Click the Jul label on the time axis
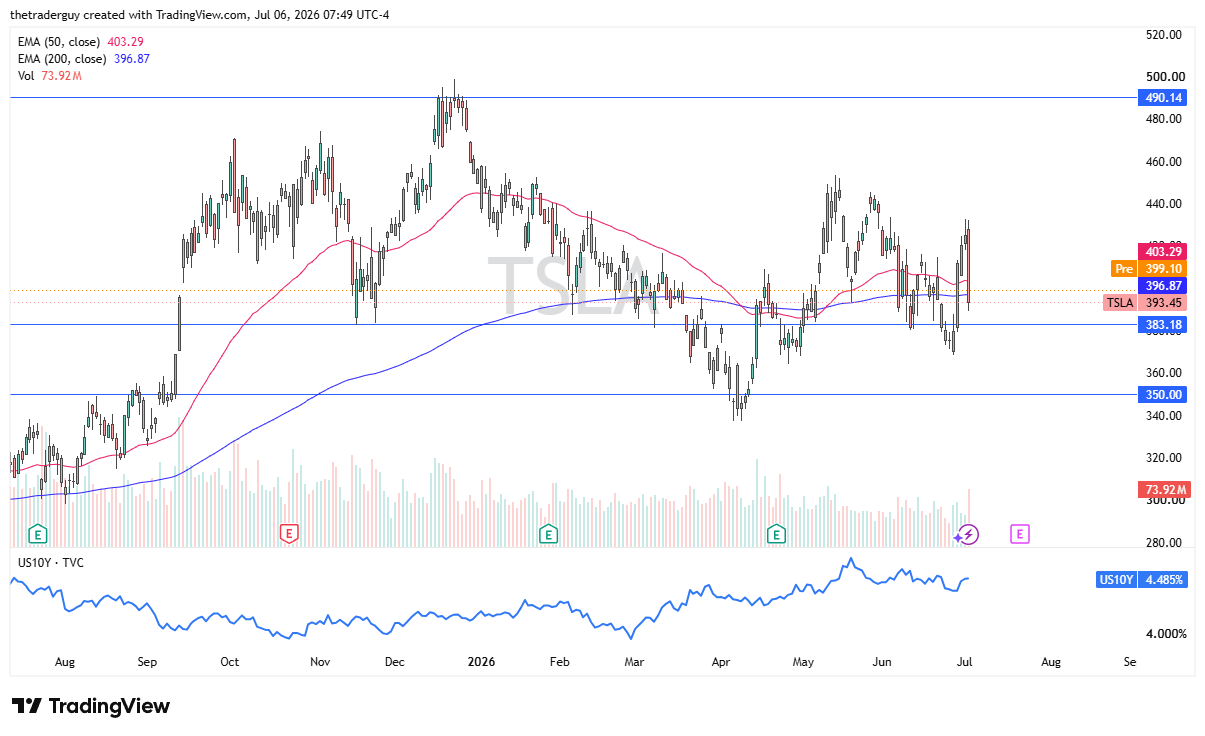This screenshot has height=736, width=1205. (967, 662)
